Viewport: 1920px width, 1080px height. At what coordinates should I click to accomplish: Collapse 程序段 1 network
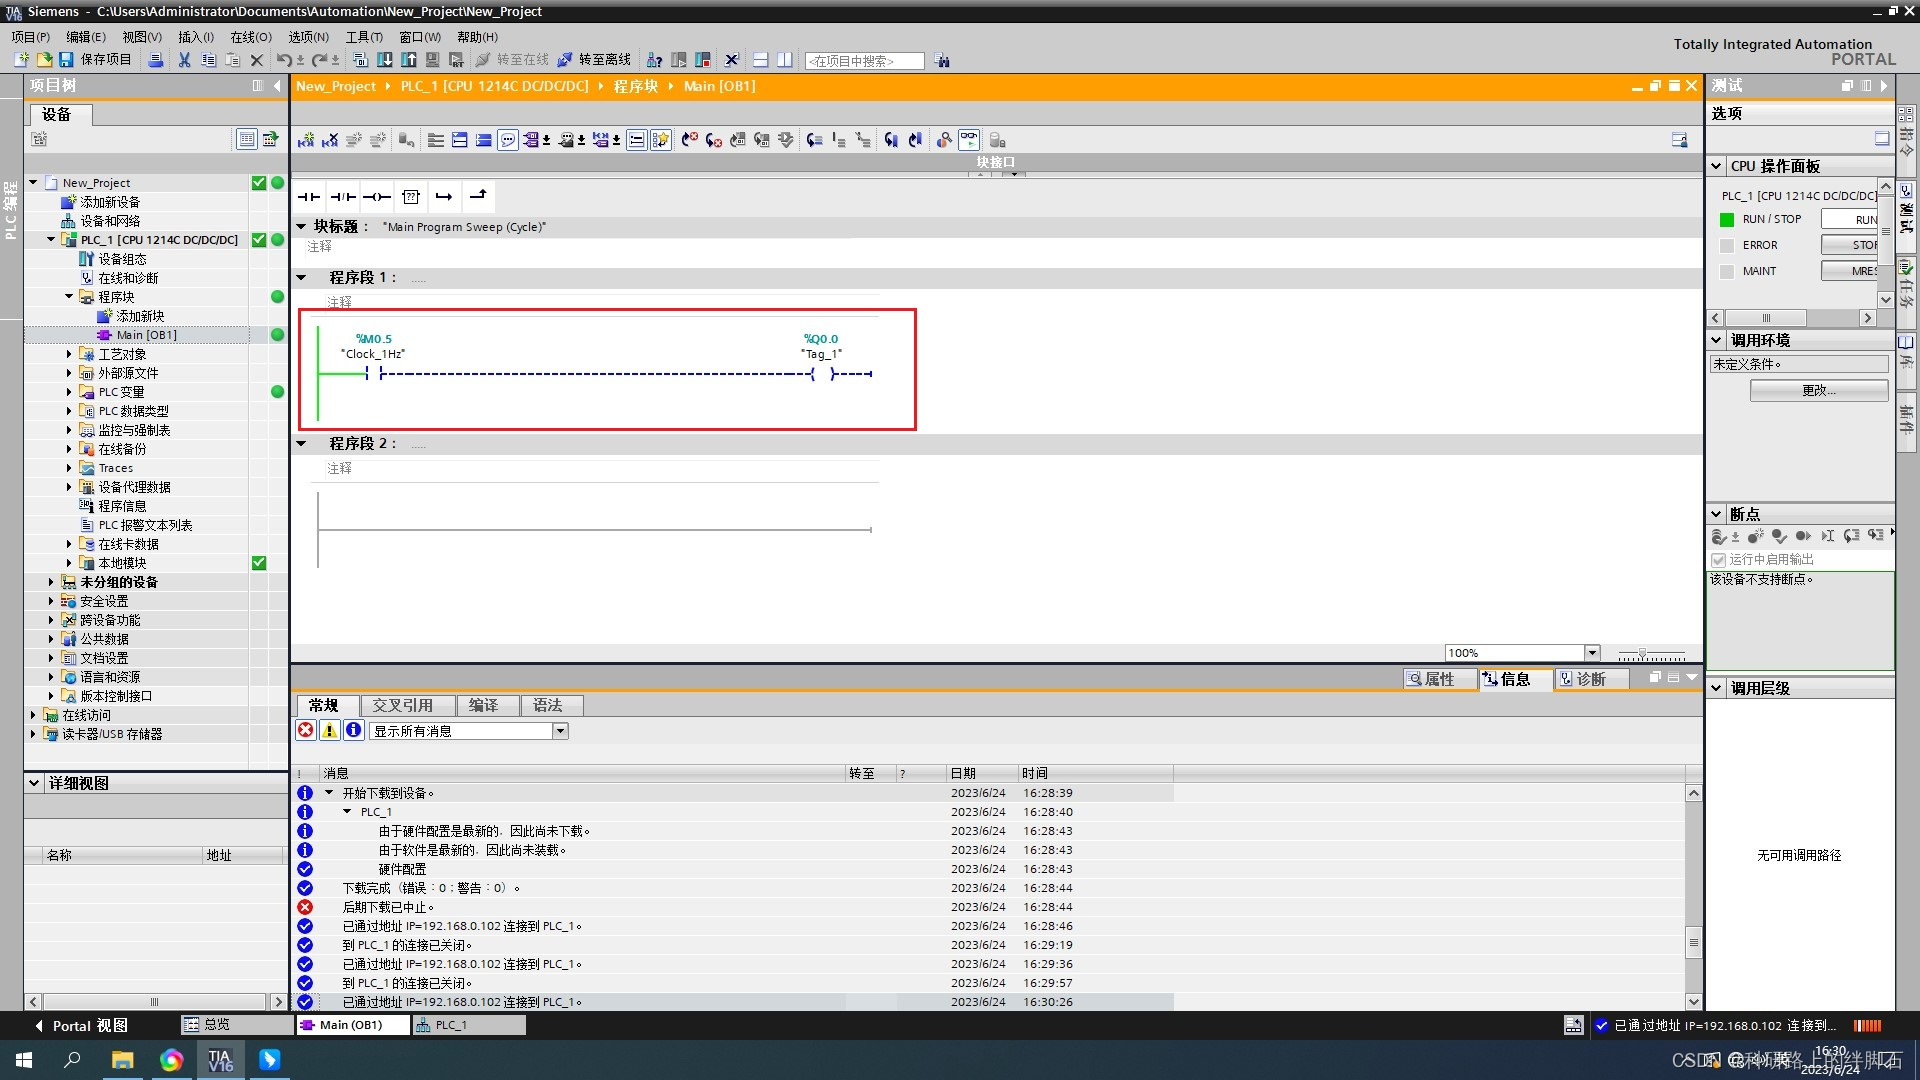(x=302, y=278)
